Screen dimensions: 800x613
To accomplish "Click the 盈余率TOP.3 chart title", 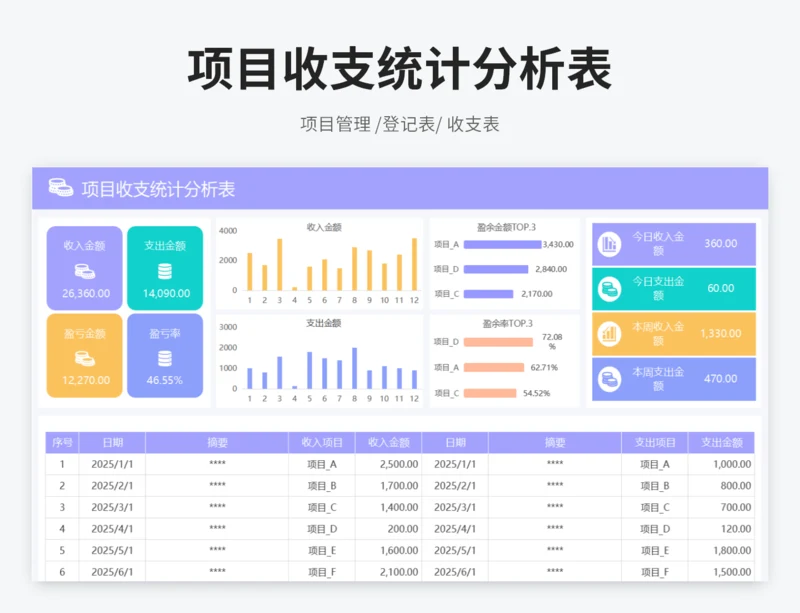I will point(508,324).
